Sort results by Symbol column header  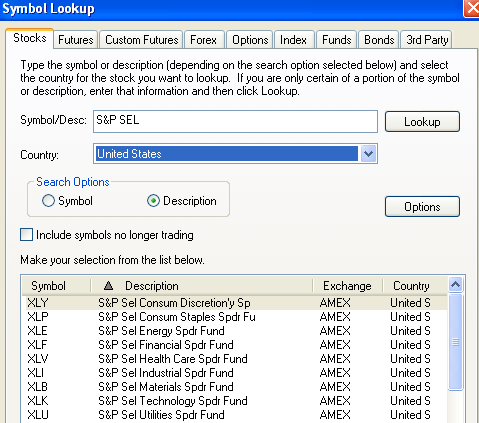click(x=57, y=286)
